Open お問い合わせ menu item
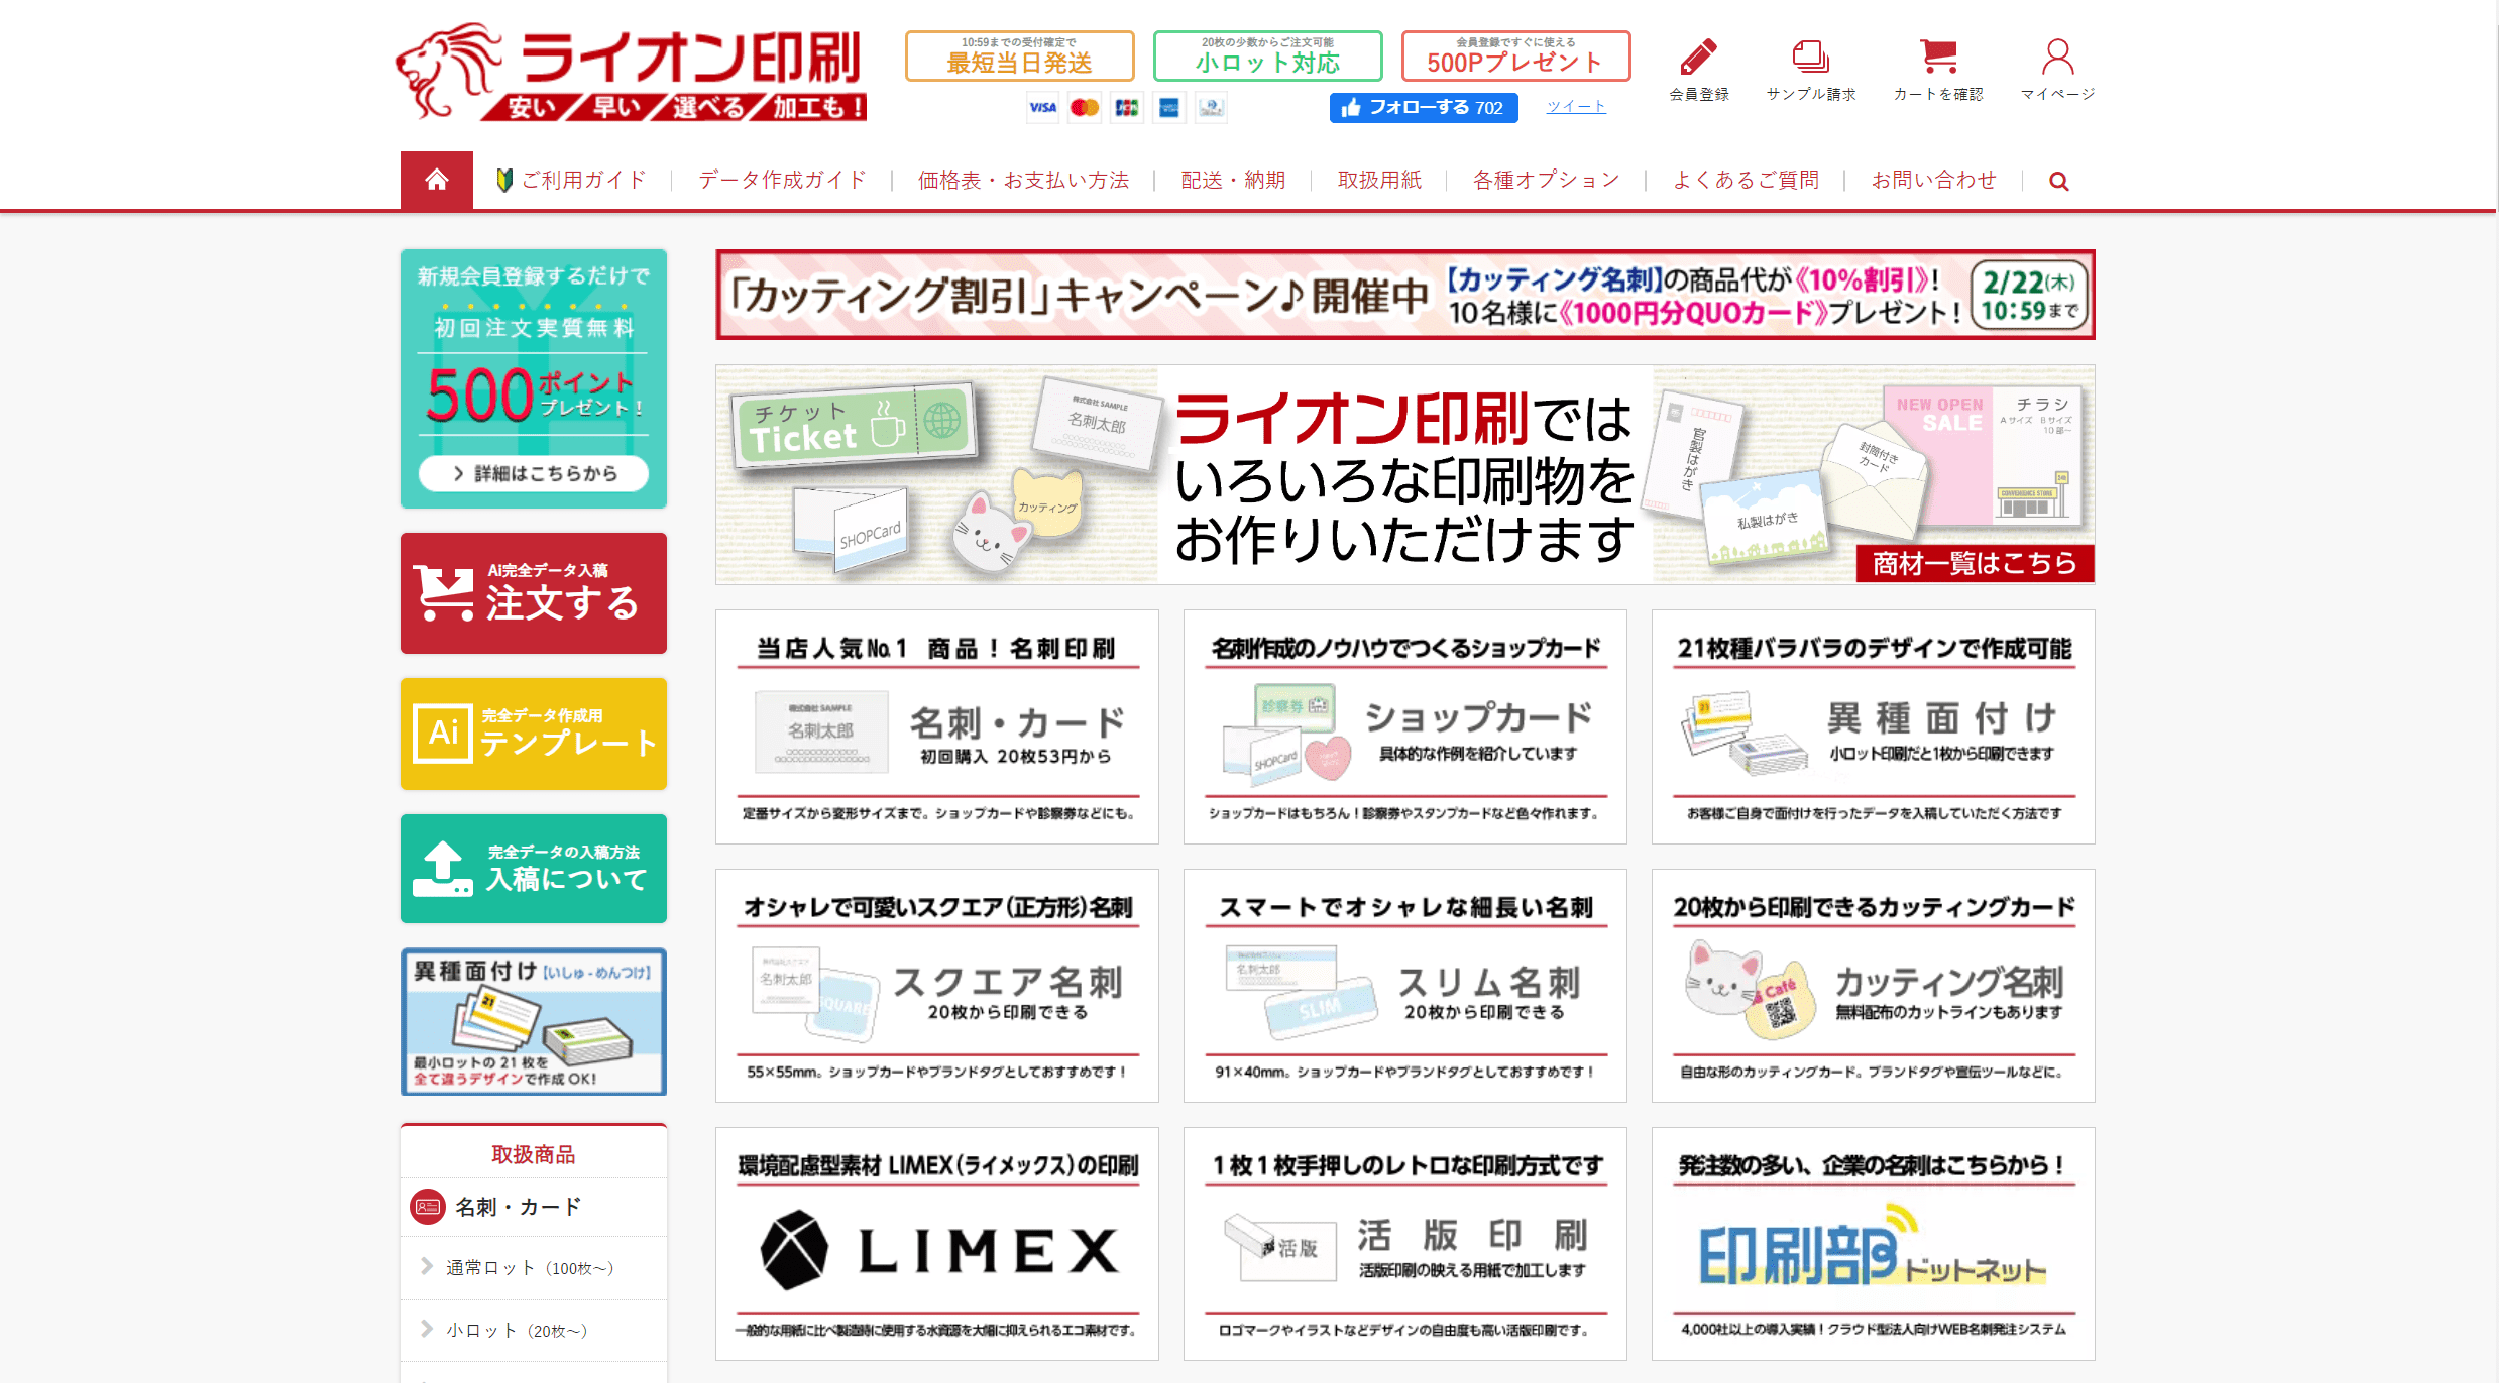This screenshot has height=1383, width=2499. pyautogui.click(x=1934, y=181)
